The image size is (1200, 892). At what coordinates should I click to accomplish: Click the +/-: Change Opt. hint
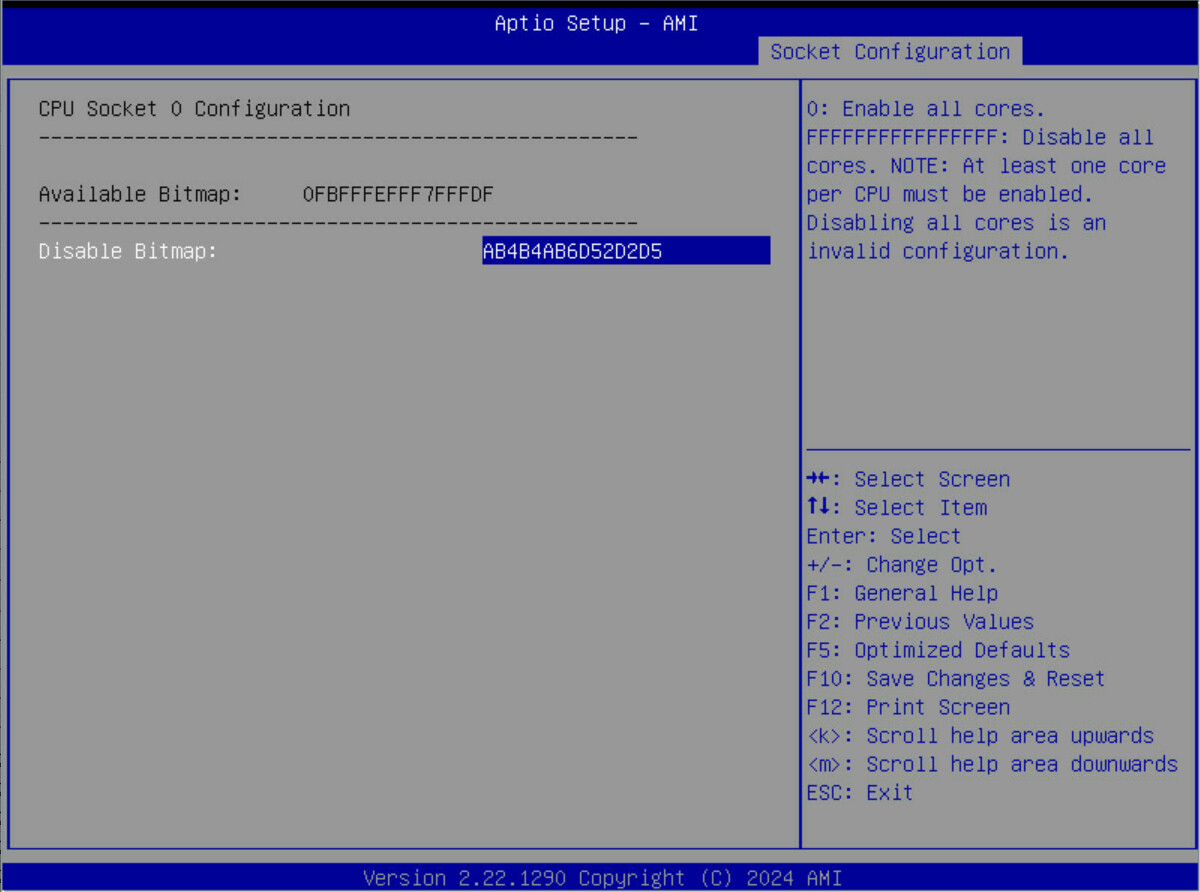(x=901, y=565)
